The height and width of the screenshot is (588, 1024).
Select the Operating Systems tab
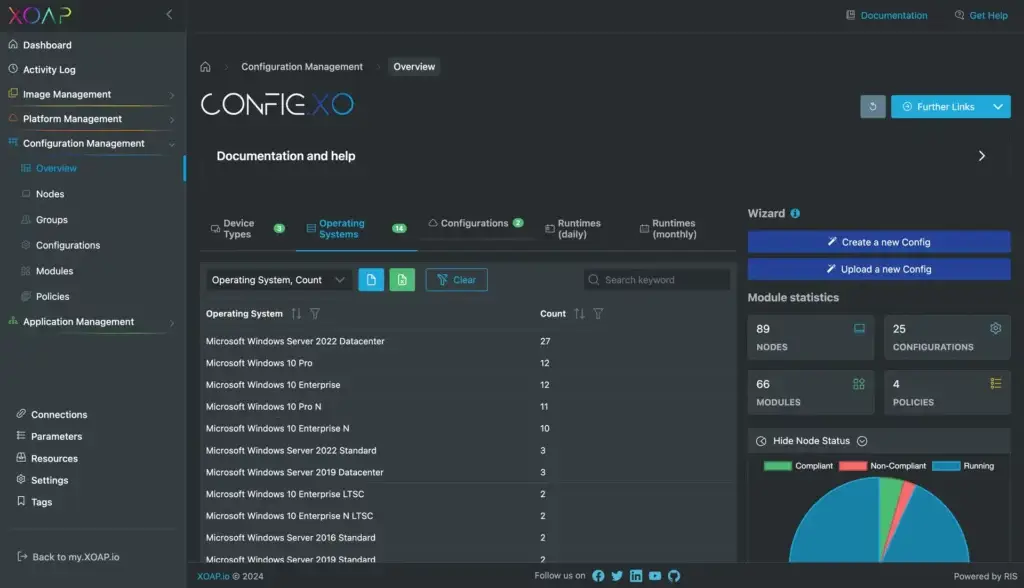357,229
